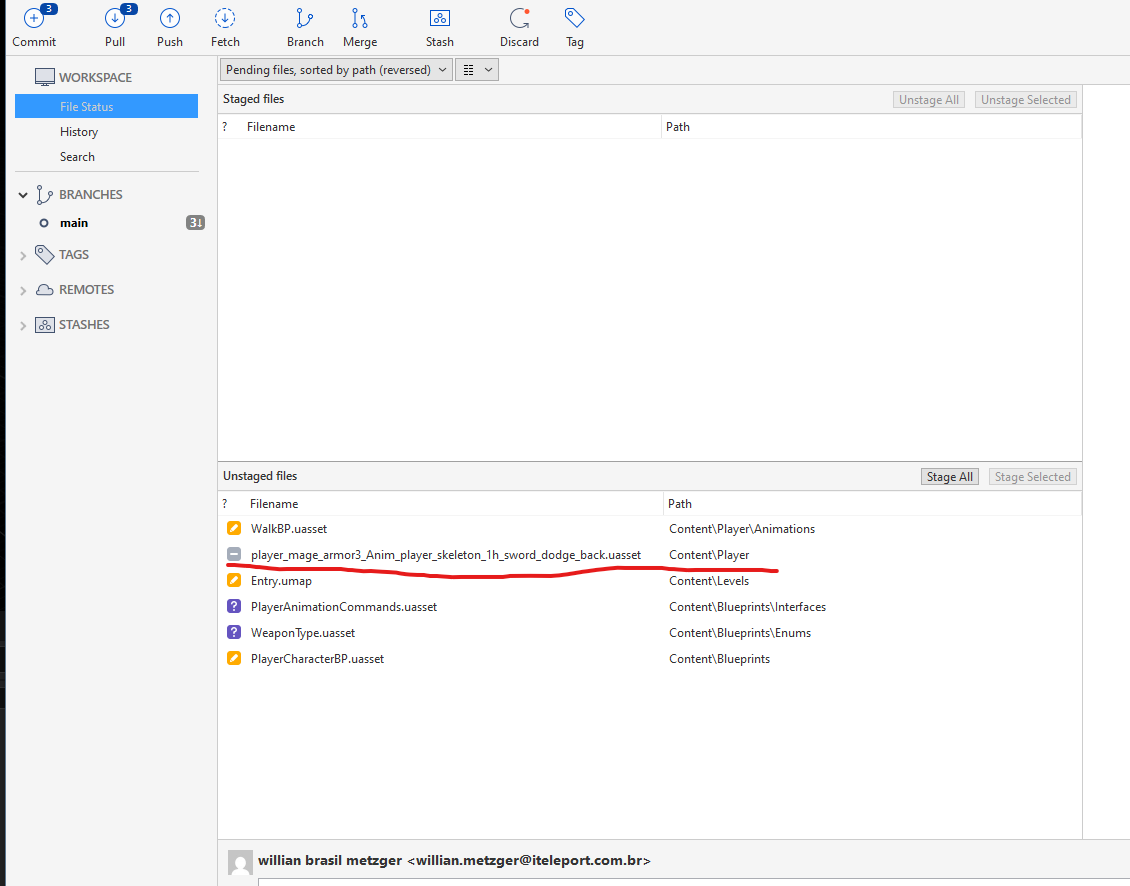1130x886 pixels.
Task: Click the user avatar next to willian brasil metzger
Action: 240,862
